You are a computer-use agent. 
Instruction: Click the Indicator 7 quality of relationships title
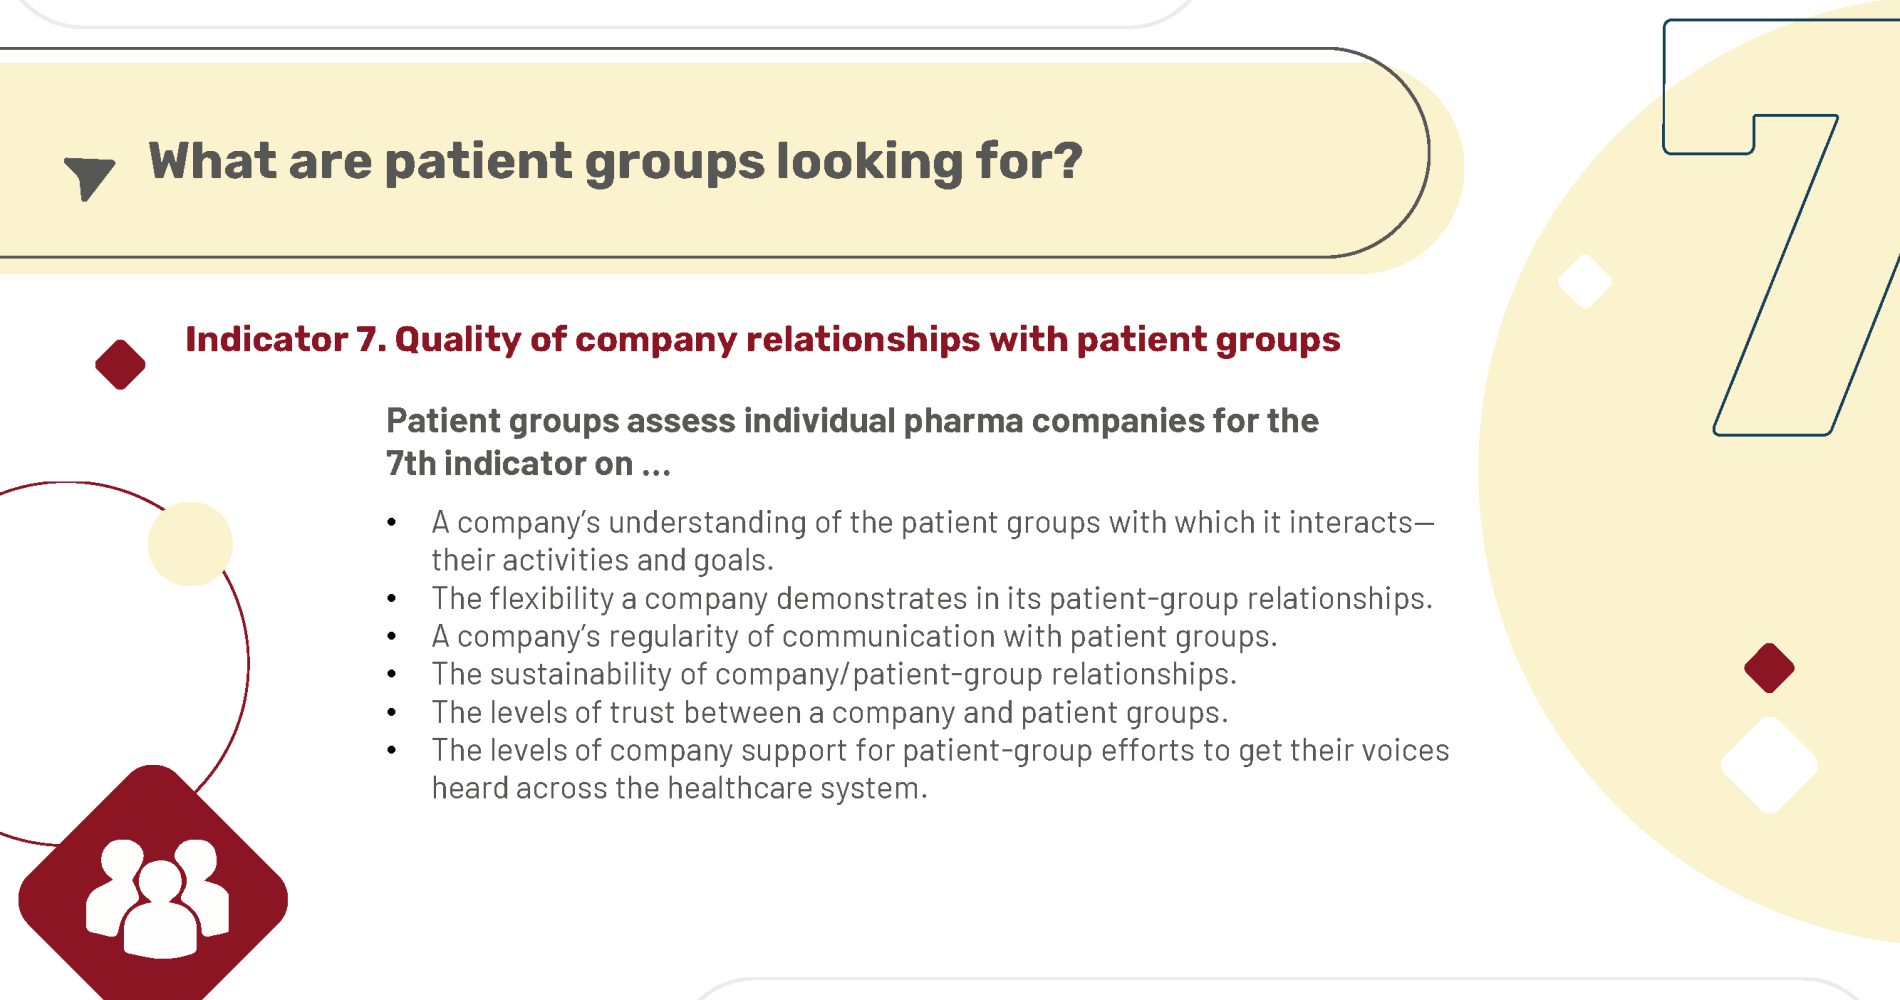tap(762, 340)
